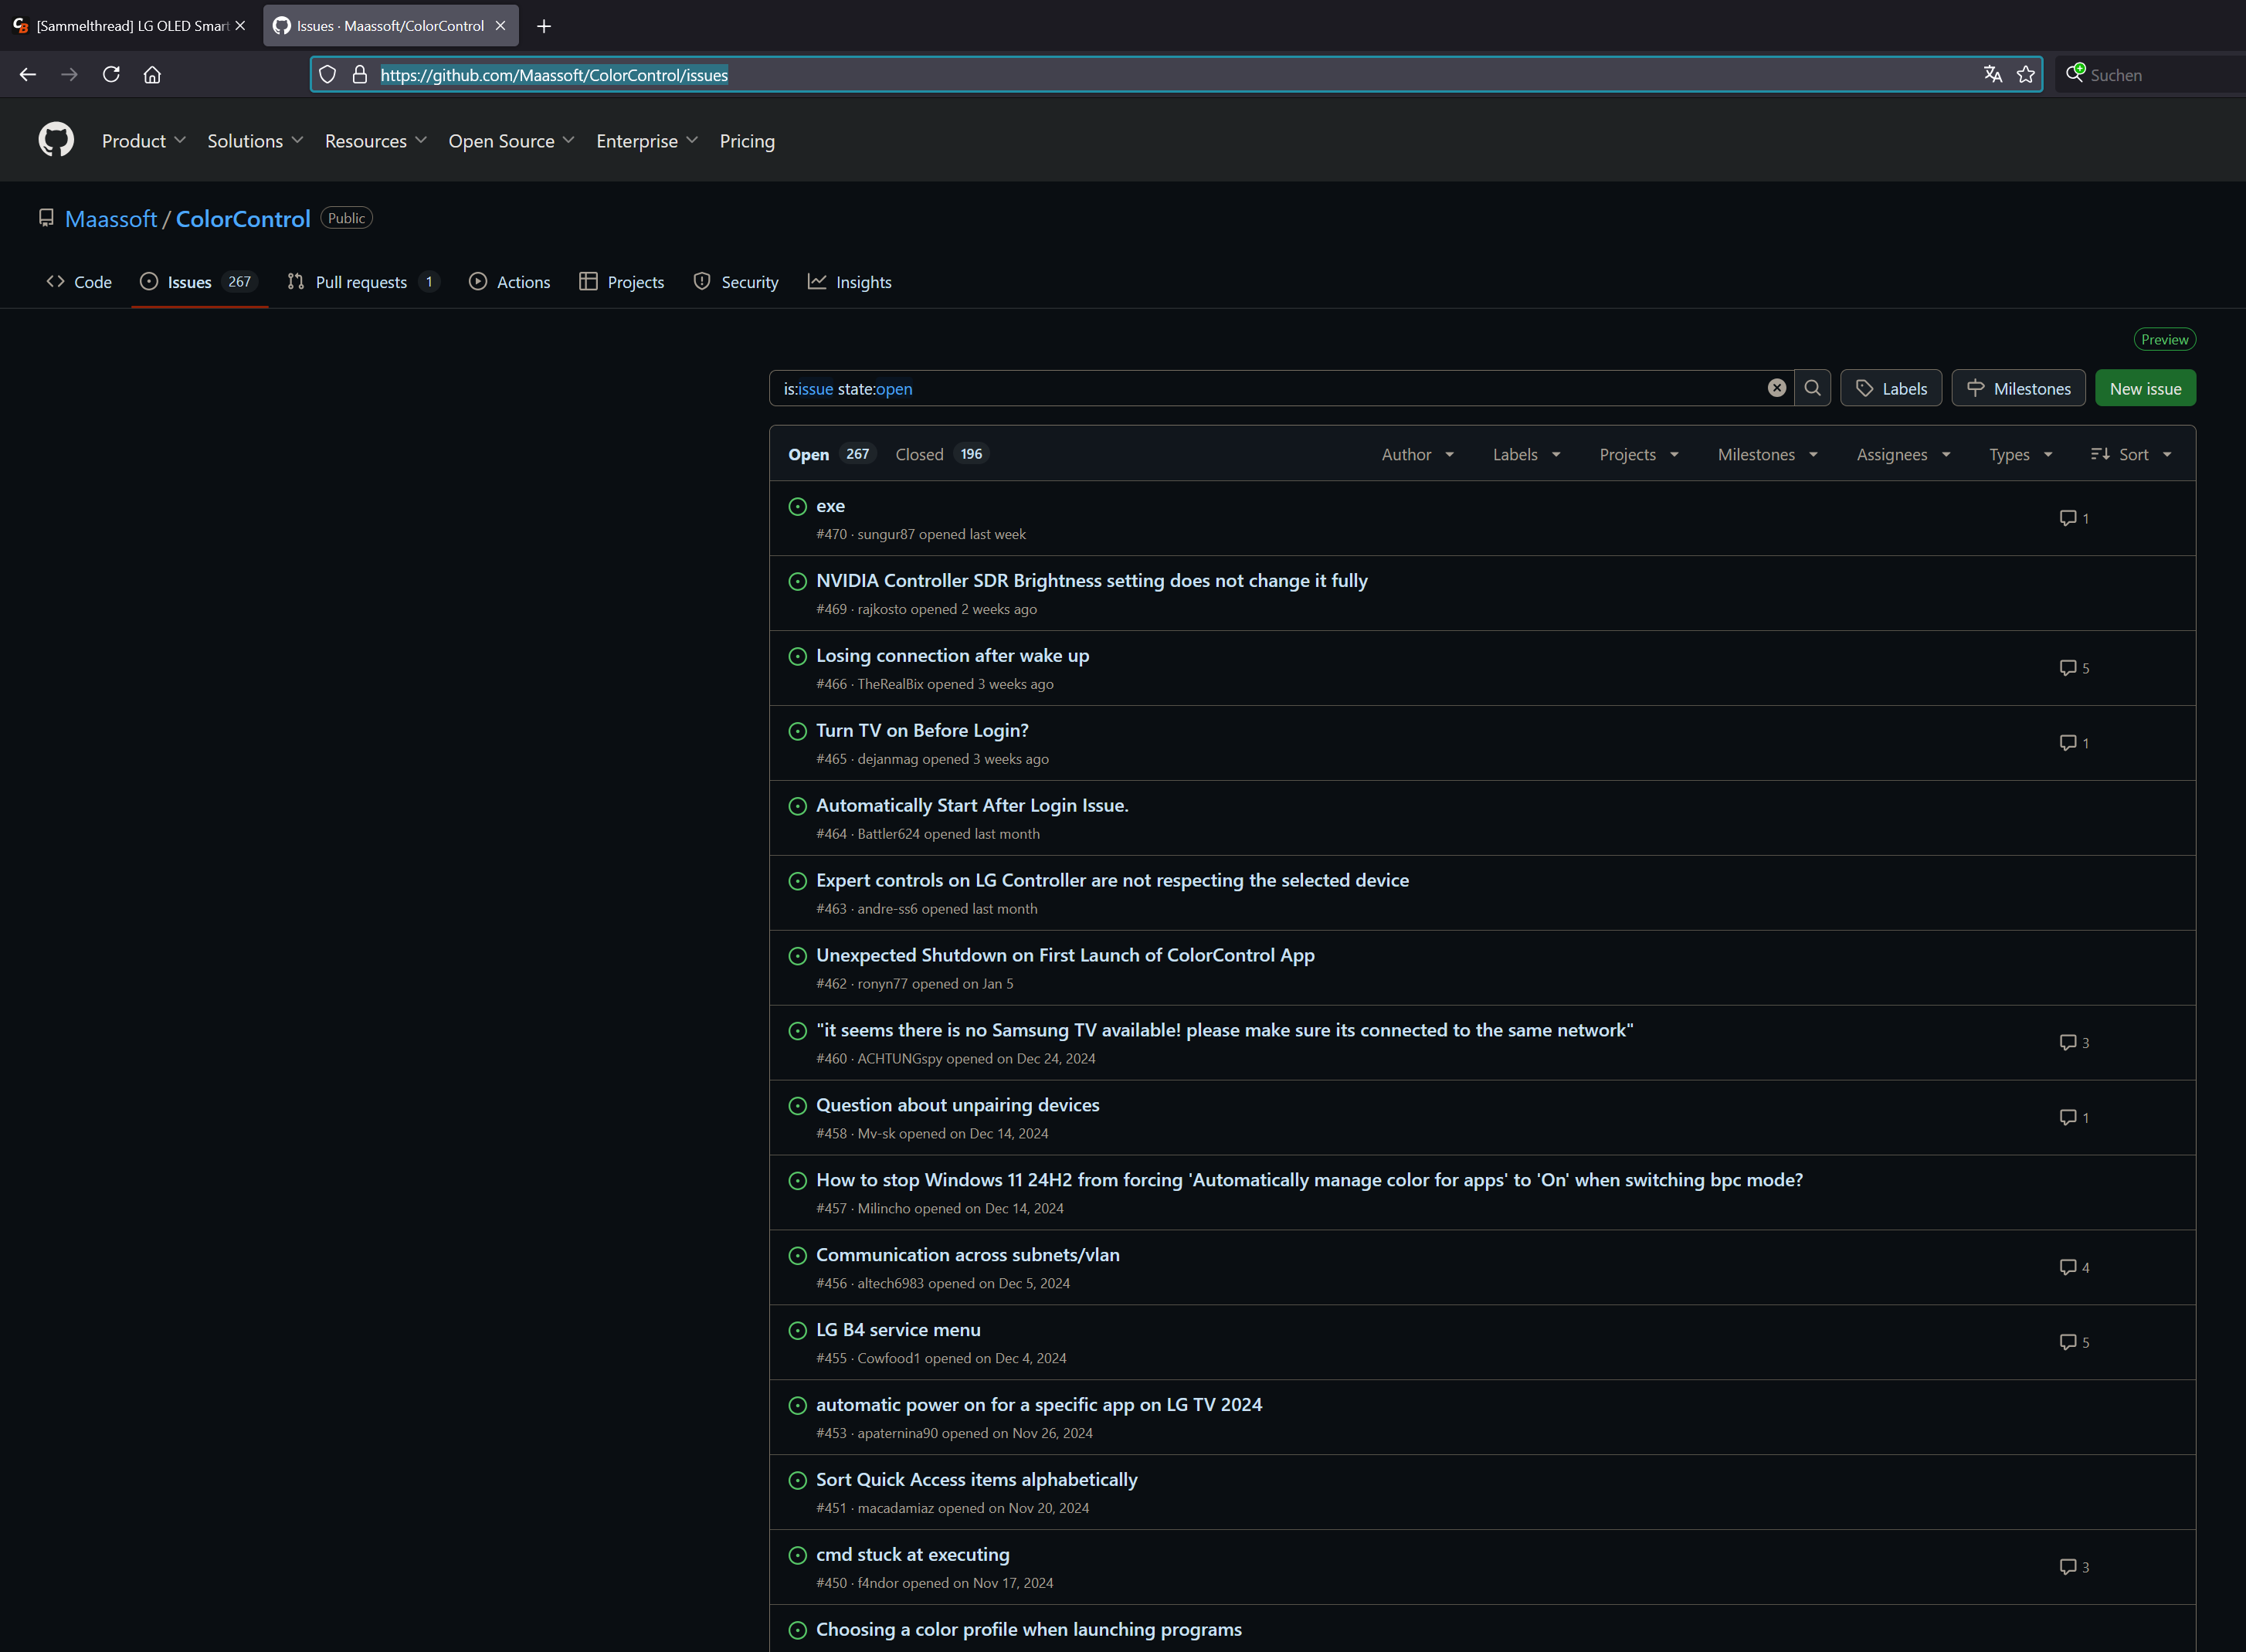This screenshot has height=1652, width=2246.
Task: Select the Pull requests icon
Action: pyautogui.click(x=295, y=282)
